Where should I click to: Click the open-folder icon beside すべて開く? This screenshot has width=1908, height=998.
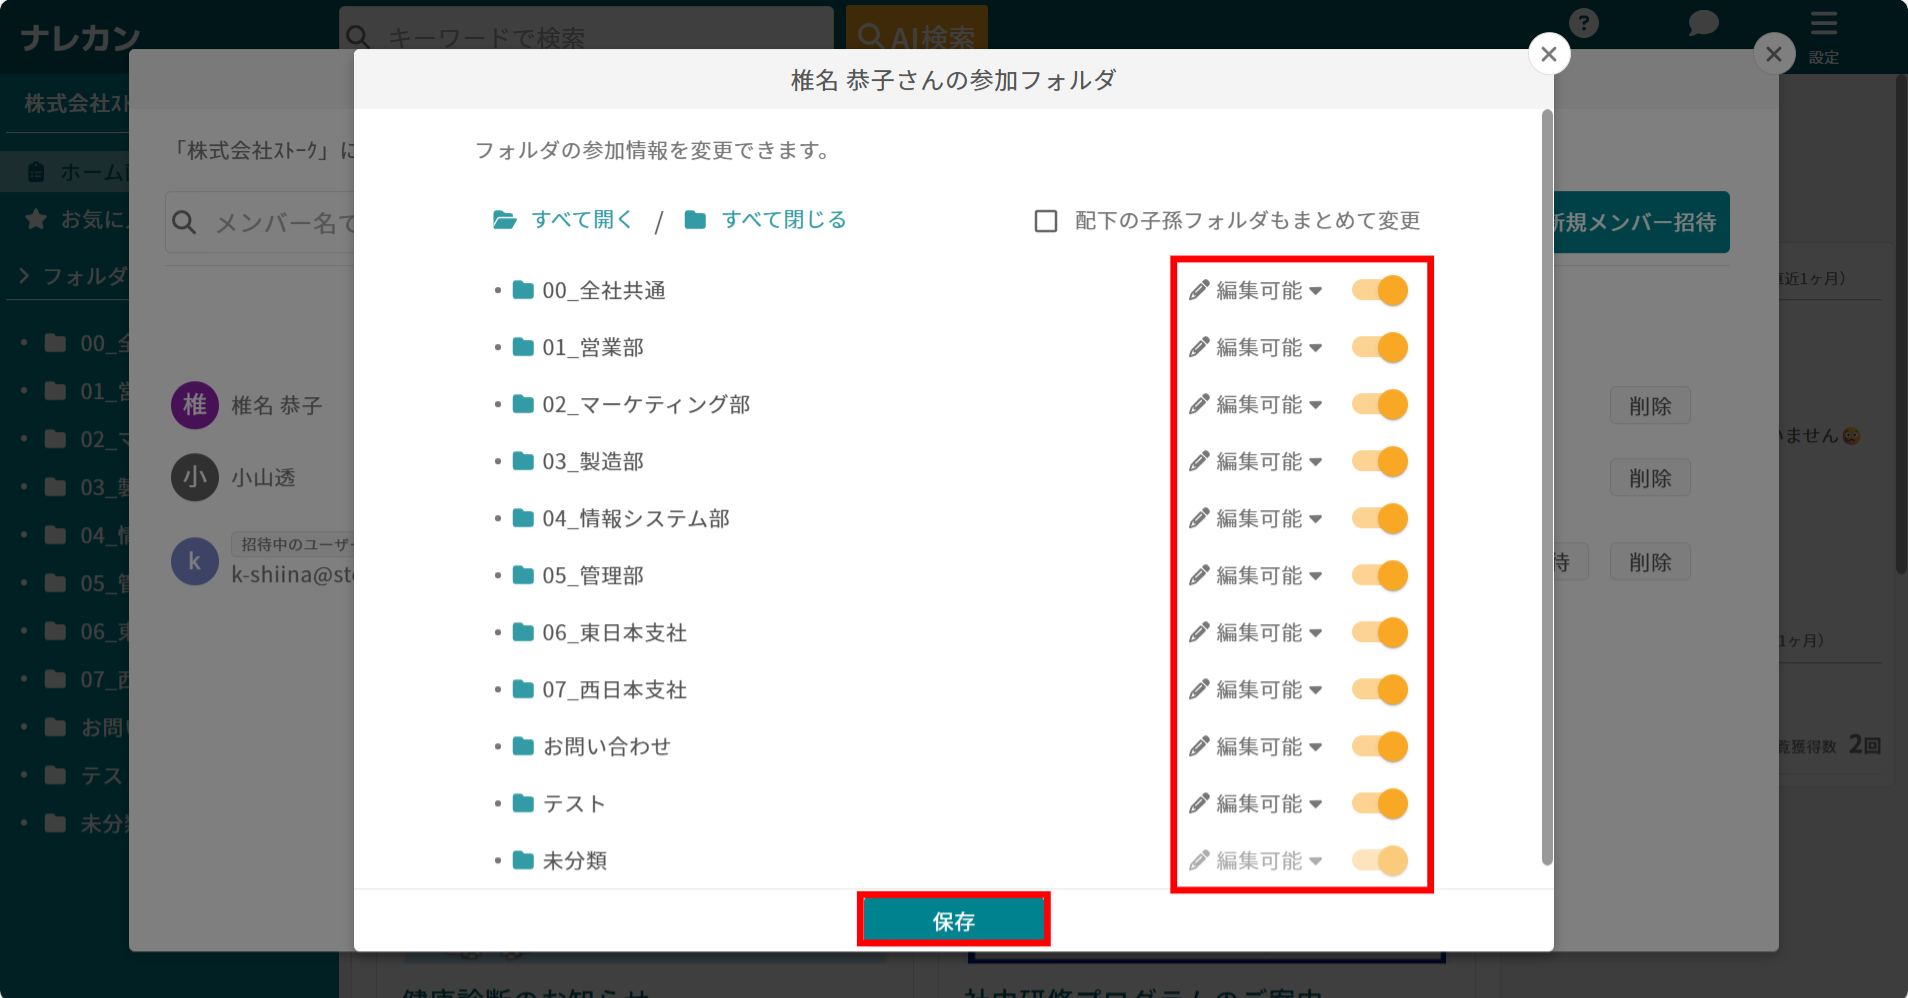(504, 219)
